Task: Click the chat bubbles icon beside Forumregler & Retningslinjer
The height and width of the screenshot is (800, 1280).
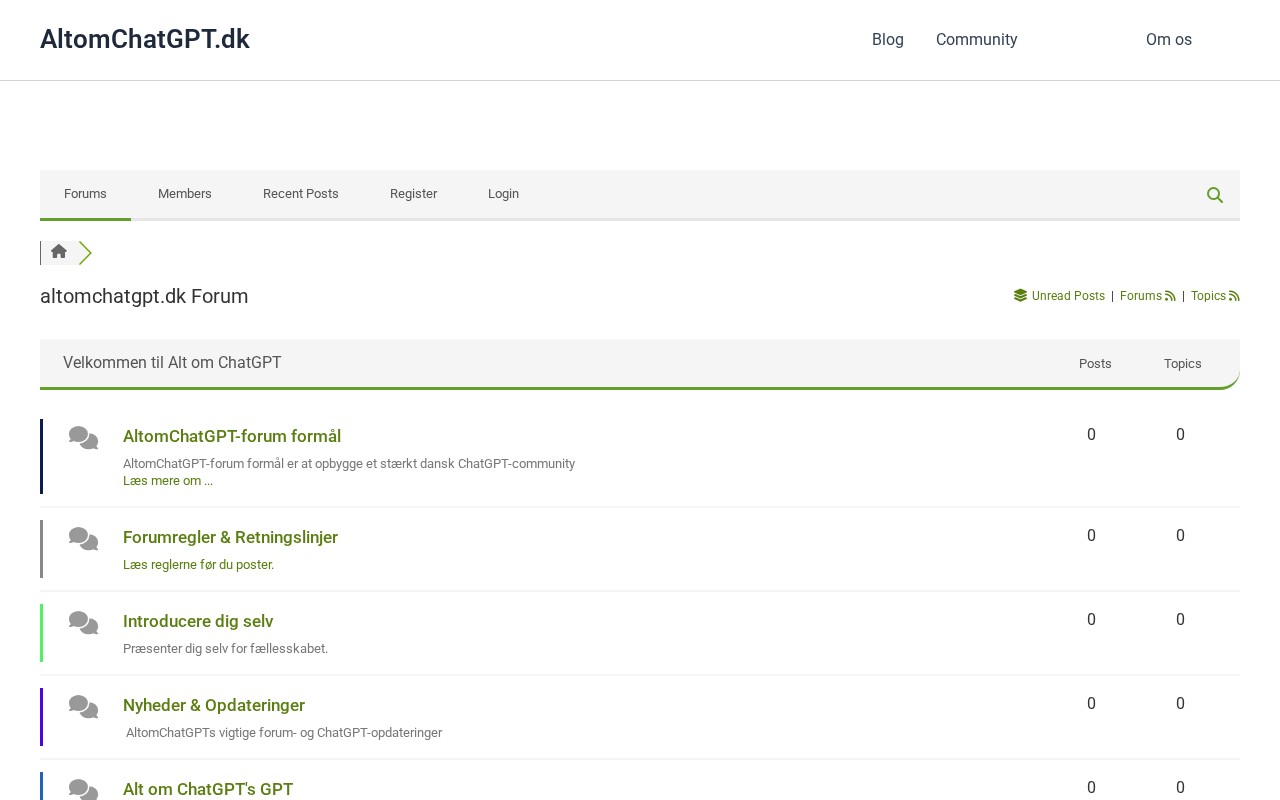Action: coord(84,539)
